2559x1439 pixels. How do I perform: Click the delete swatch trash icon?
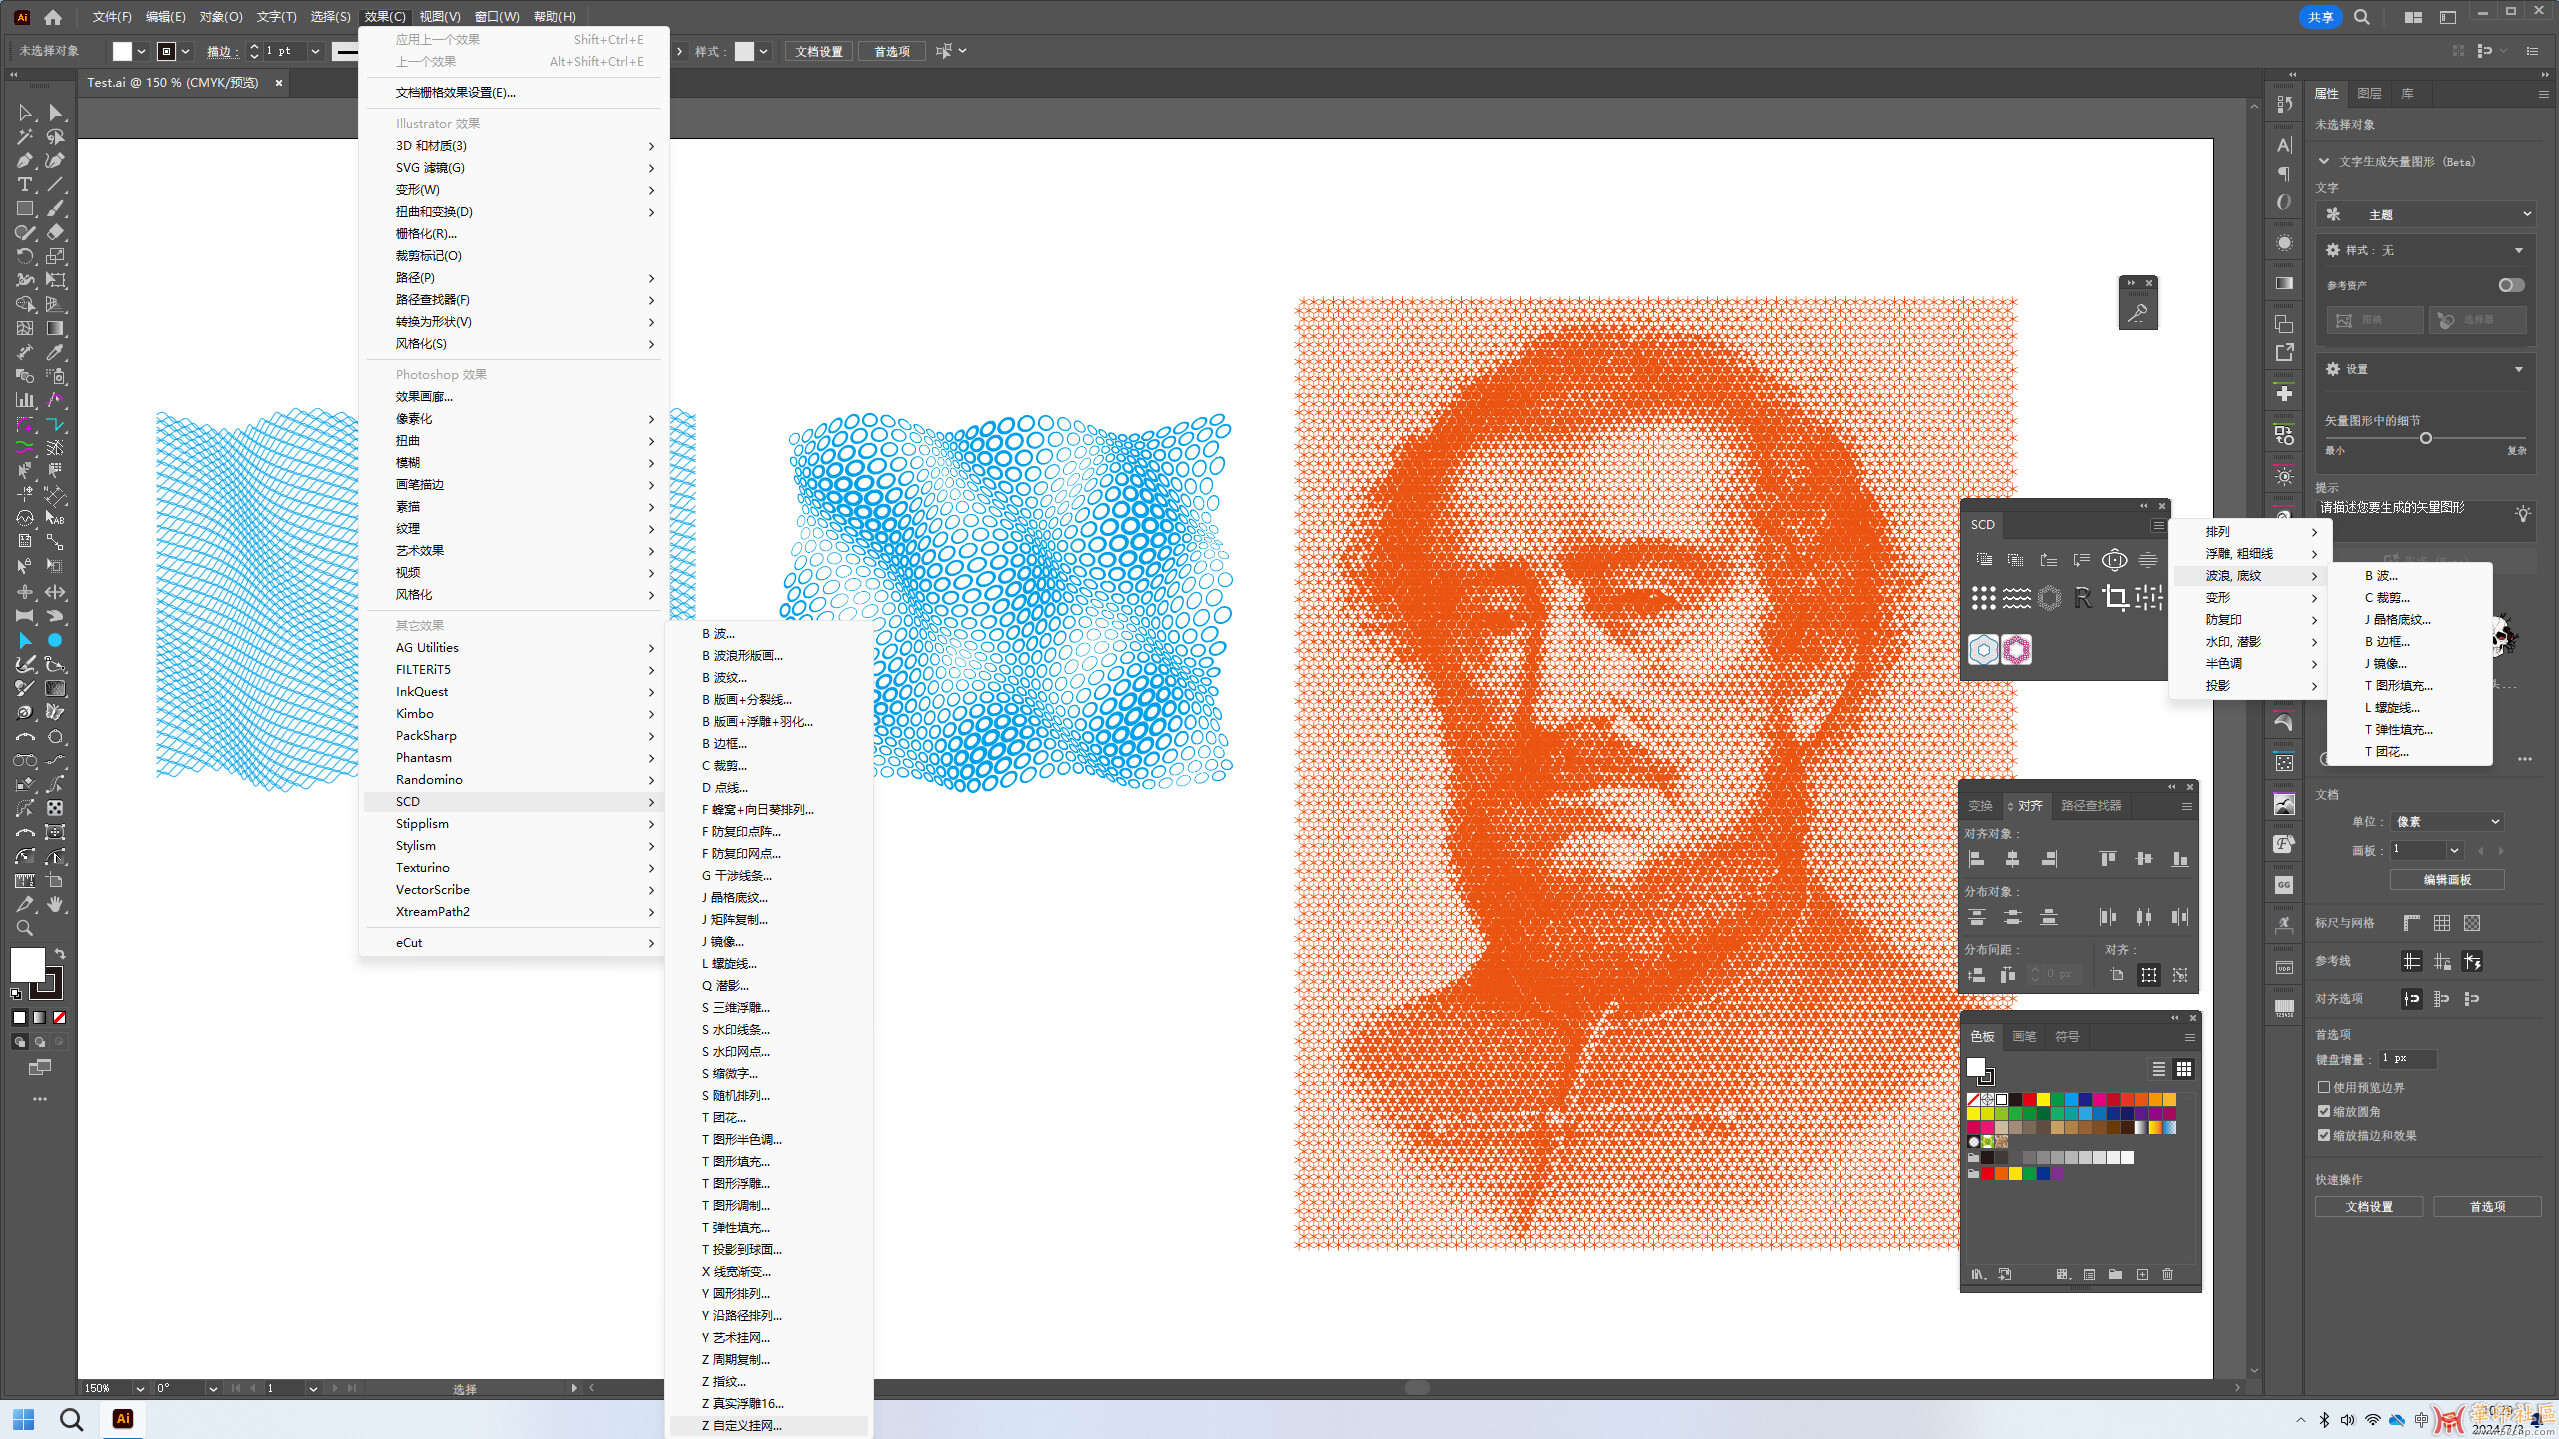tap(2167, 1274)
